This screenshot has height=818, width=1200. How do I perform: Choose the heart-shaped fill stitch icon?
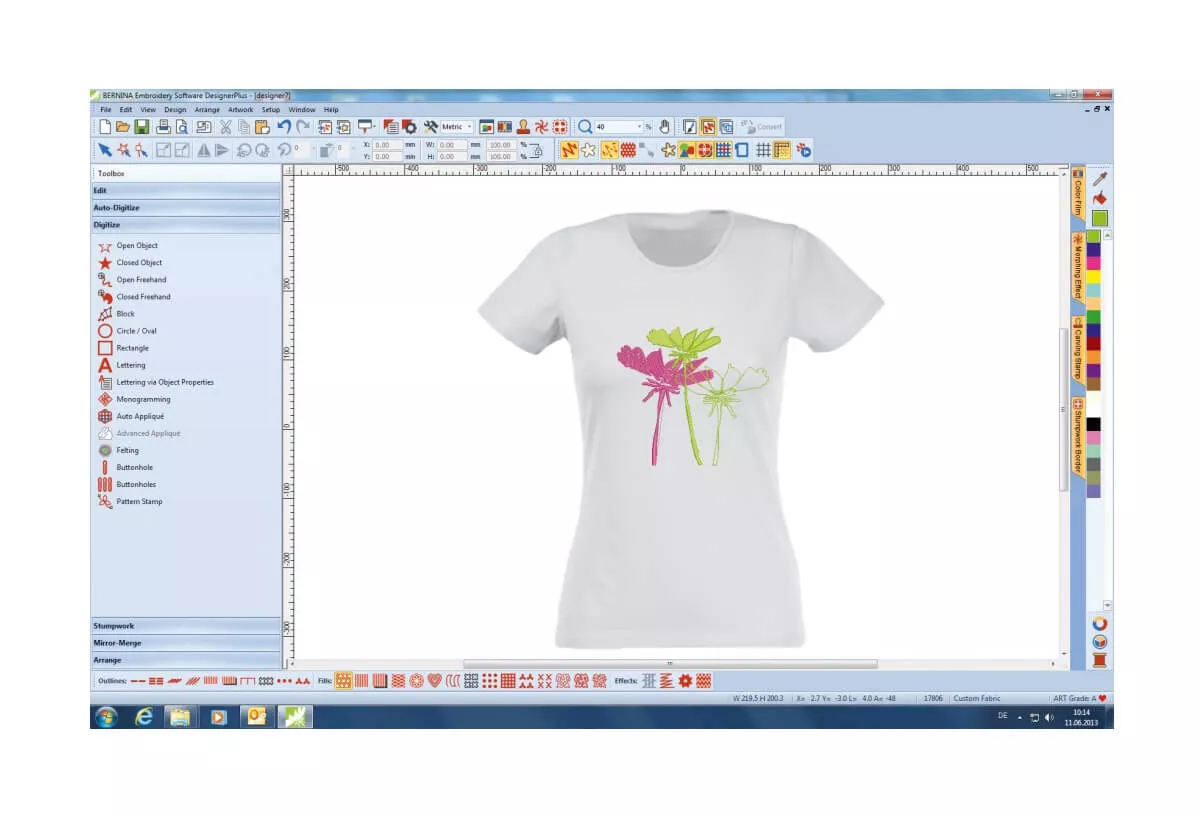(x=434, y=681)
